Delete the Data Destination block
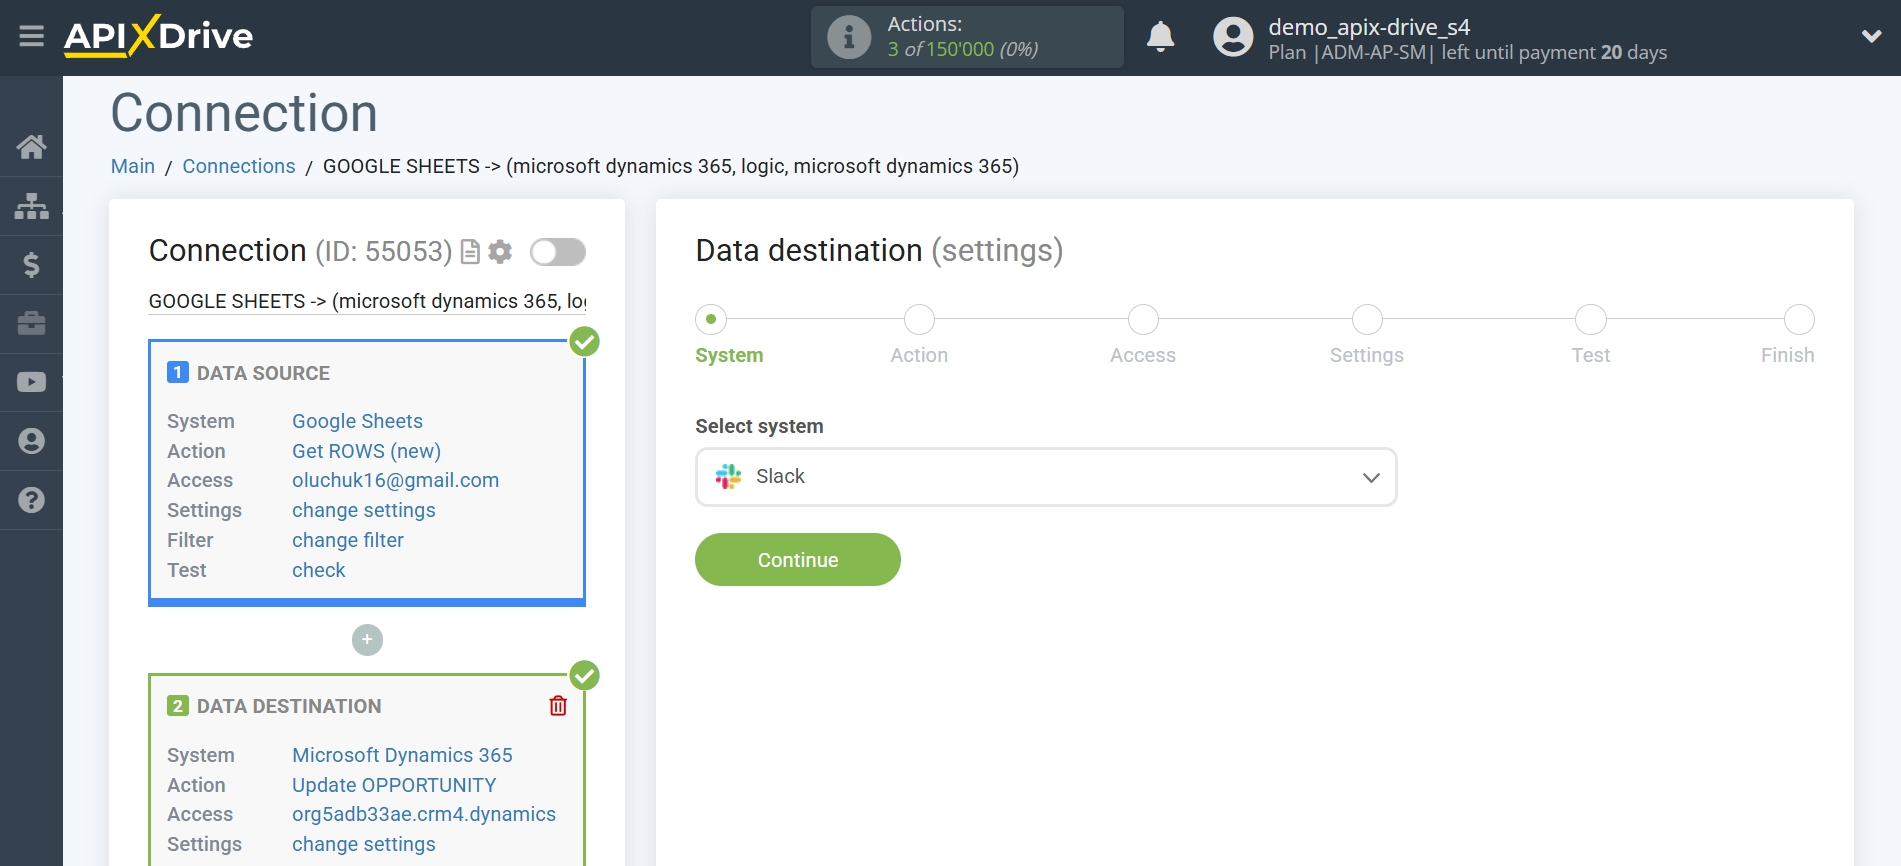 pos(558,706)
